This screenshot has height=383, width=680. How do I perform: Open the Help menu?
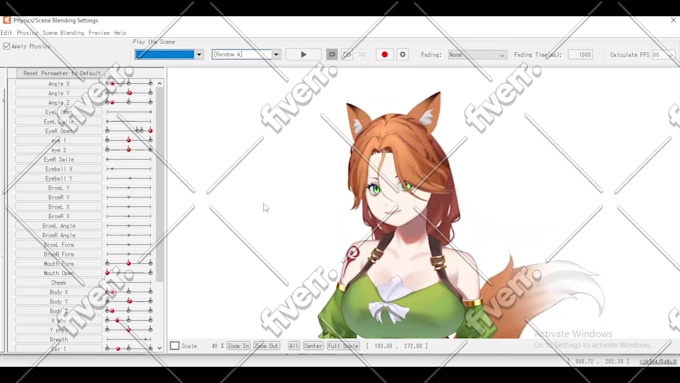coord(120,33)
